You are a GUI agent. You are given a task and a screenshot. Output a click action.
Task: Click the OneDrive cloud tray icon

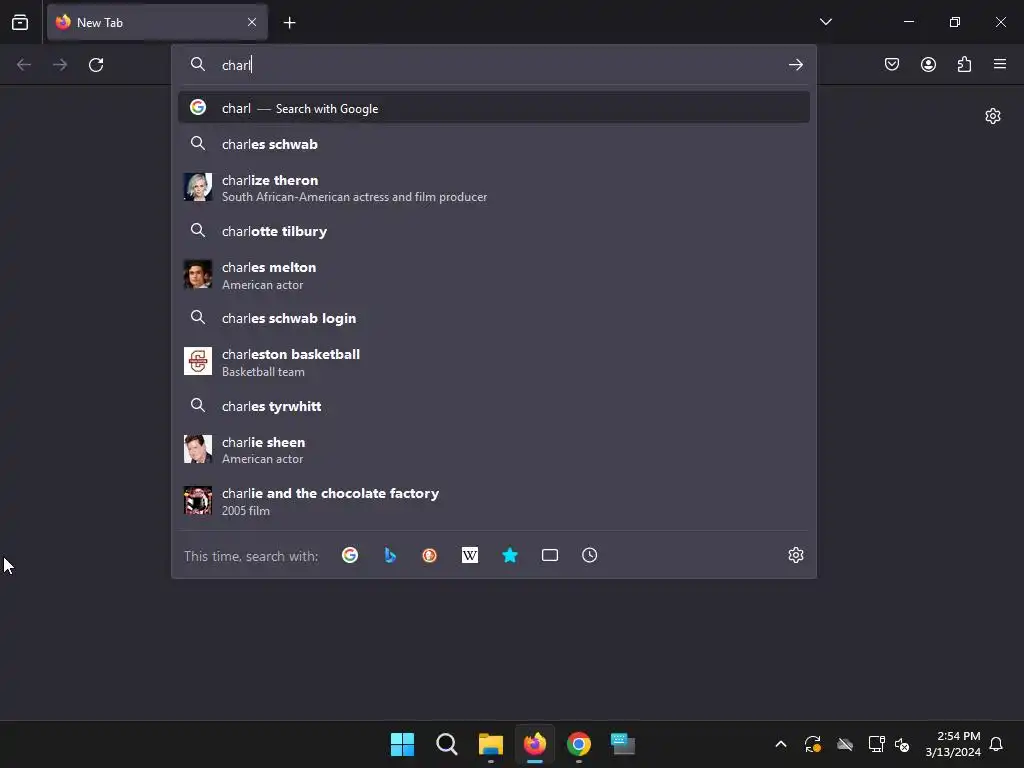[x=845, y=744]
